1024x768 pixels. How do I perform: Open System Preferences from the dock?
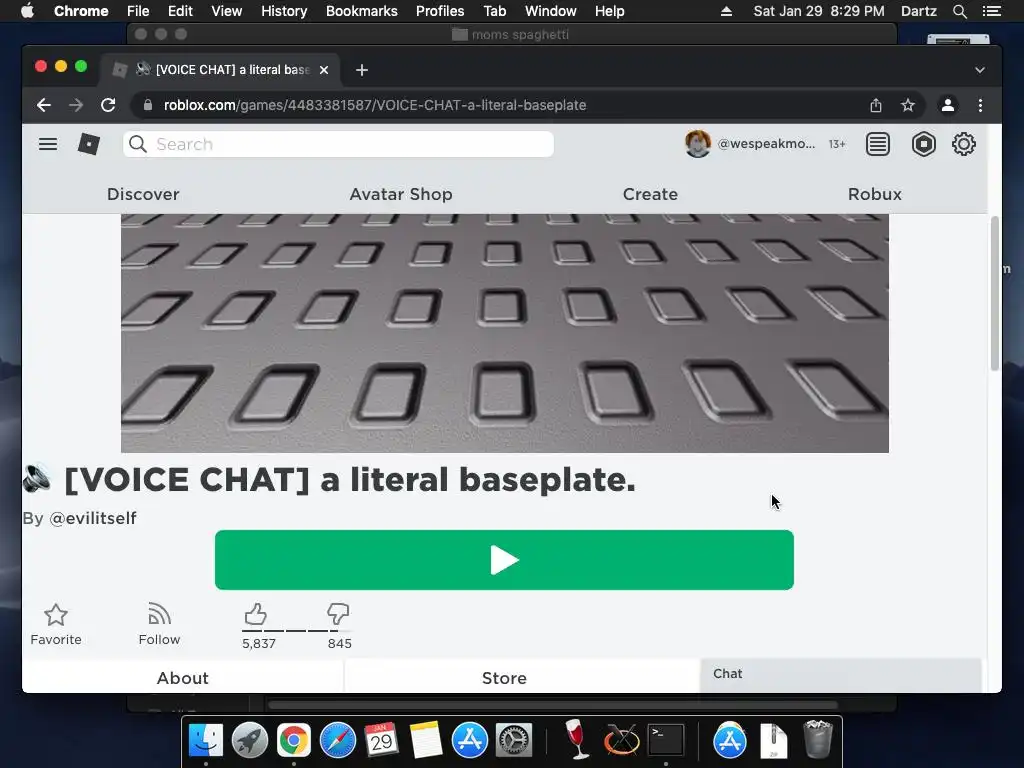pyautogui.click(x=514, y=740)
